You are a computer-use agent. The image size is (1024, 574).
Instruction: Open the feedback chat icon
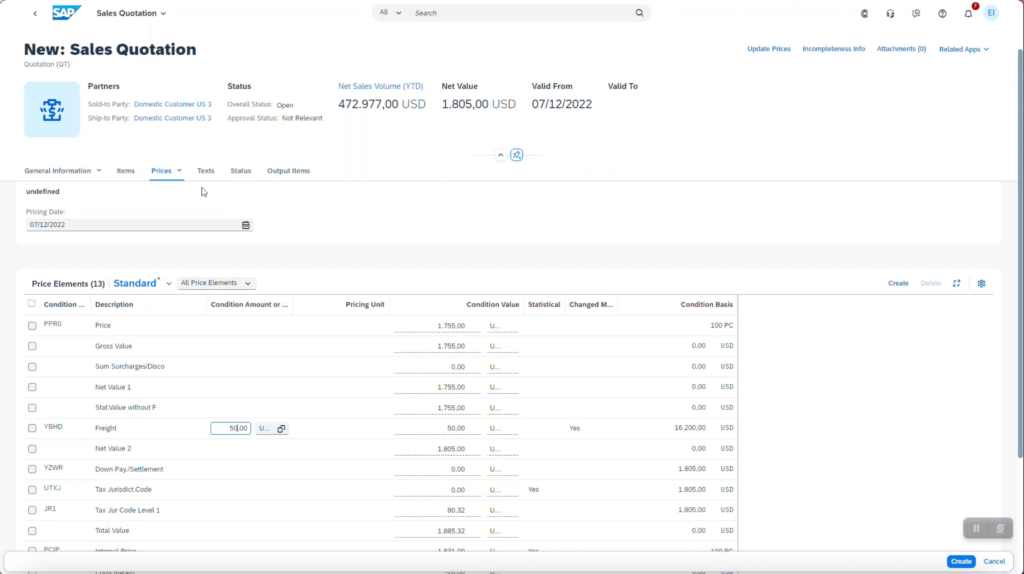916,13
